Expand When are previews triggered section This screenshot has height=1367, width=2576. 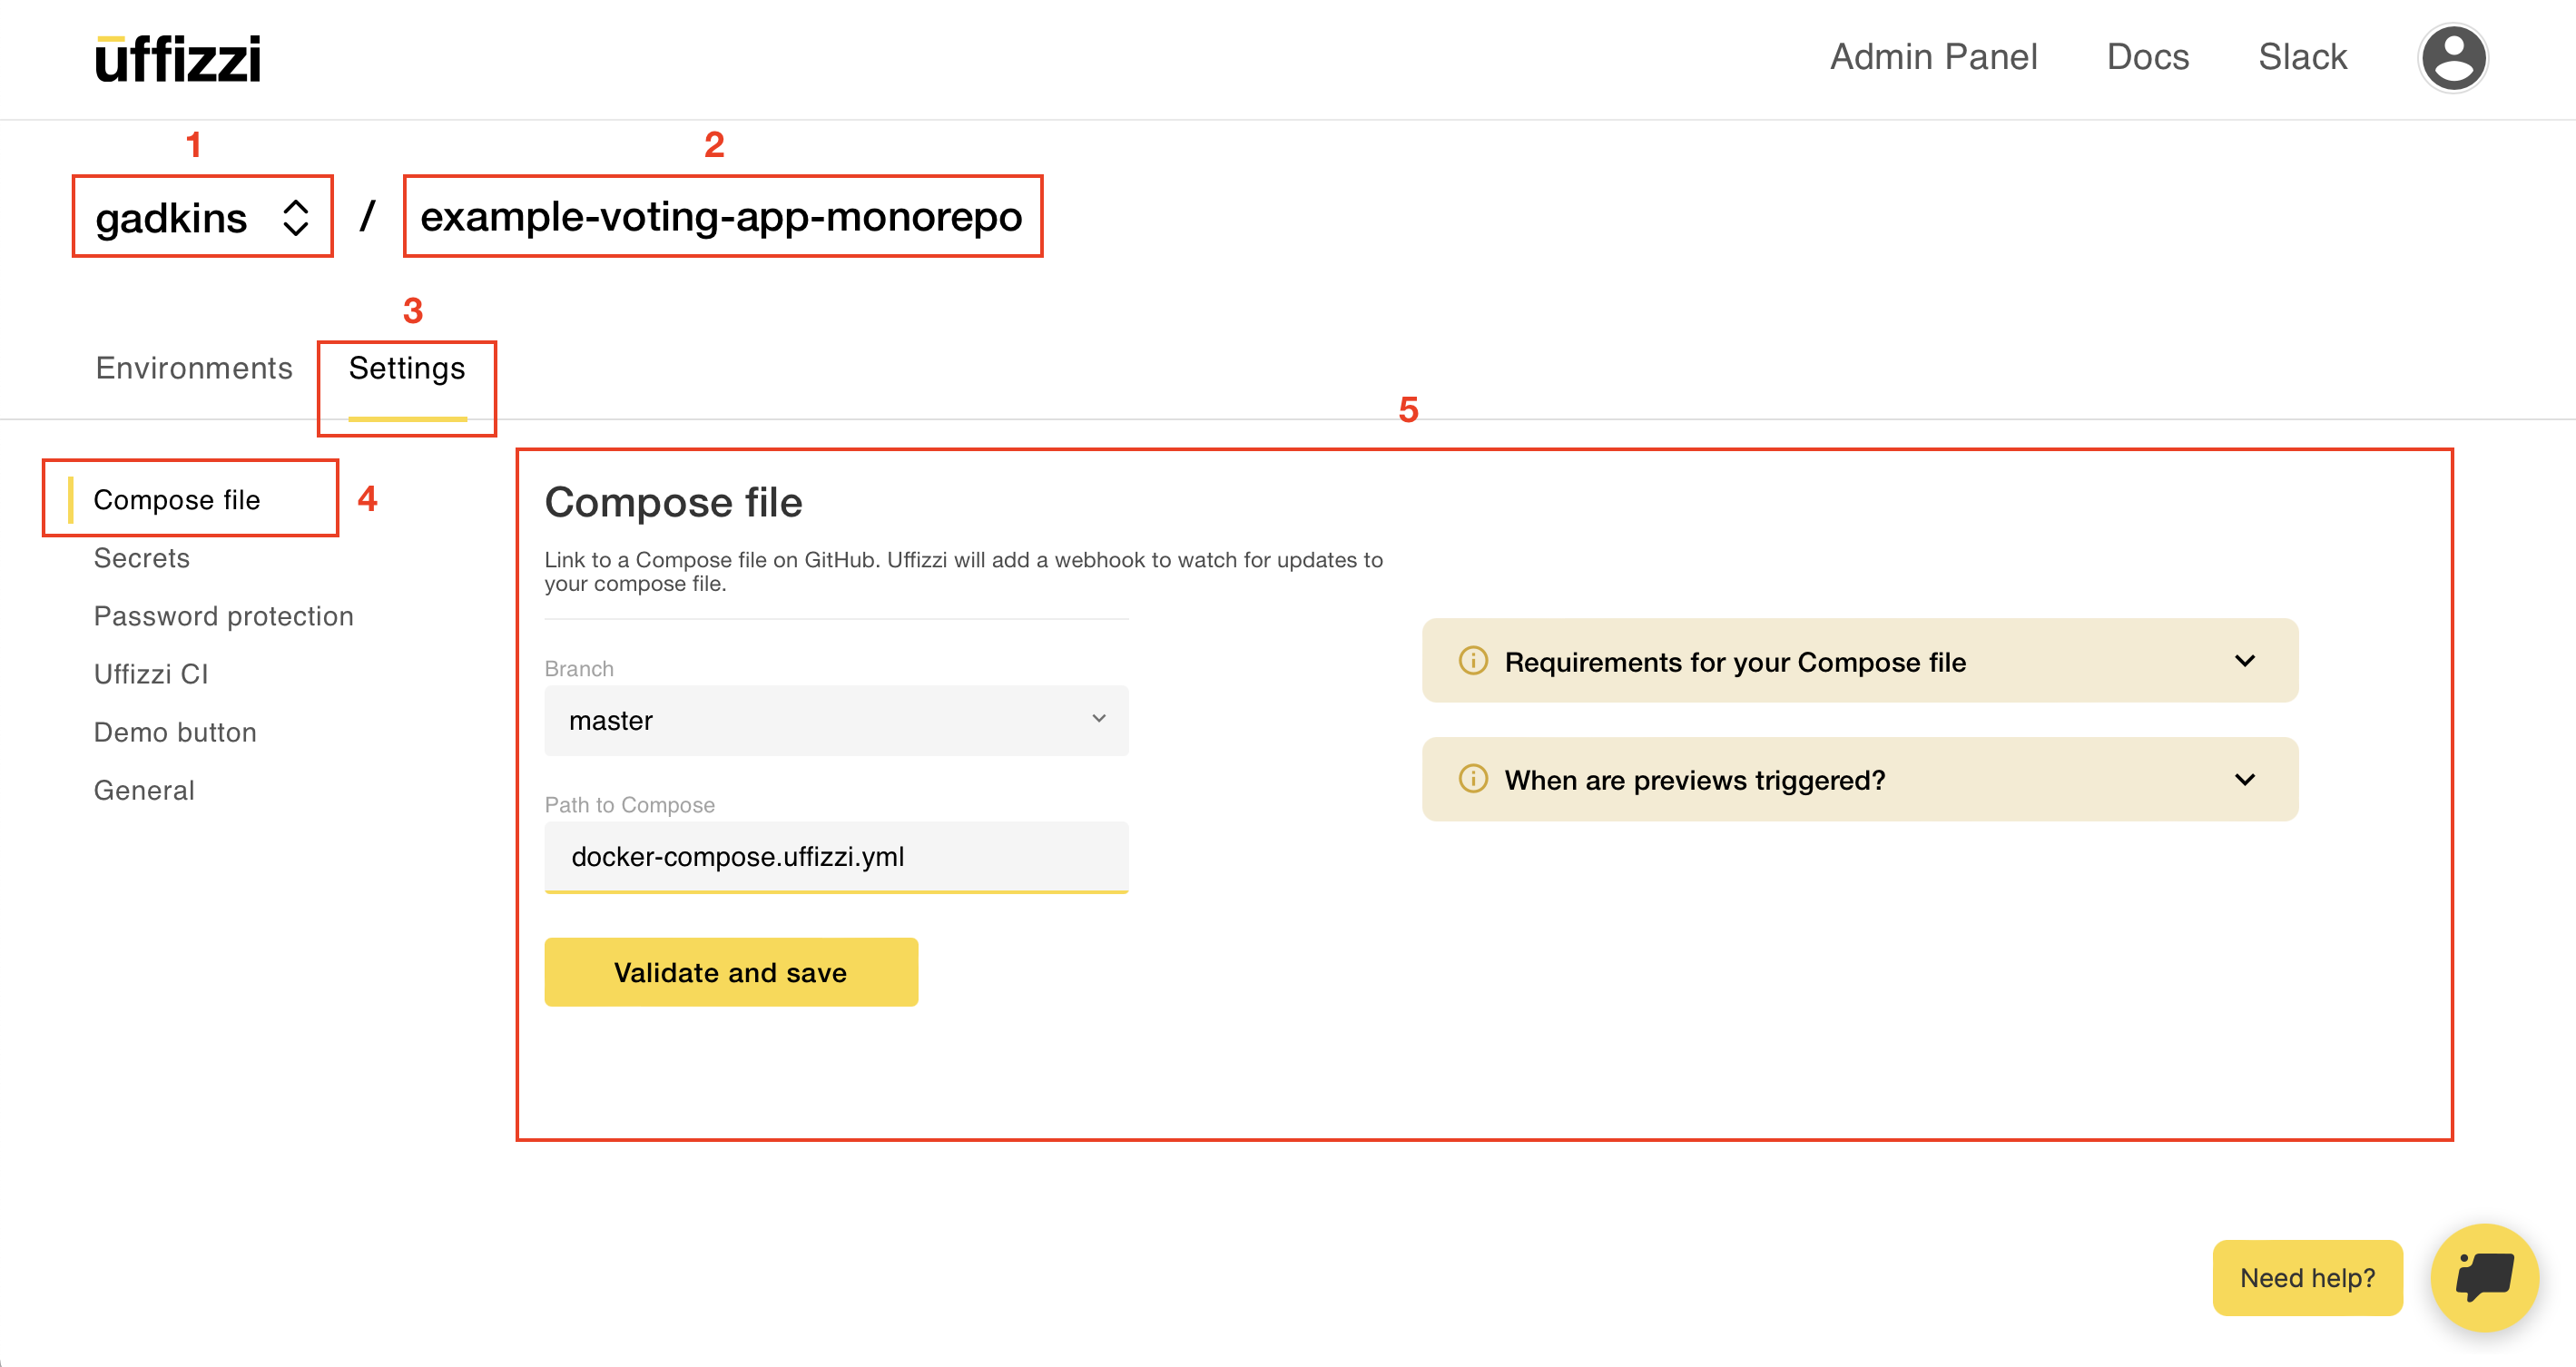pos(2244,779)
